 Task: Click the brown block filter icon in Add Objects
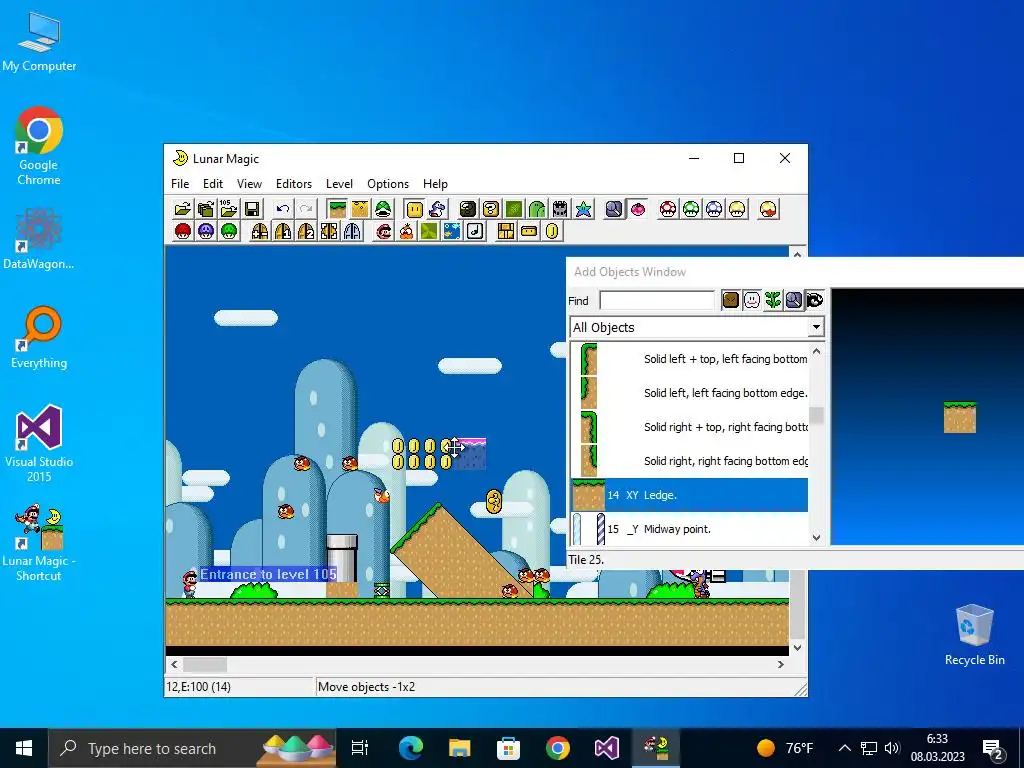731,300
